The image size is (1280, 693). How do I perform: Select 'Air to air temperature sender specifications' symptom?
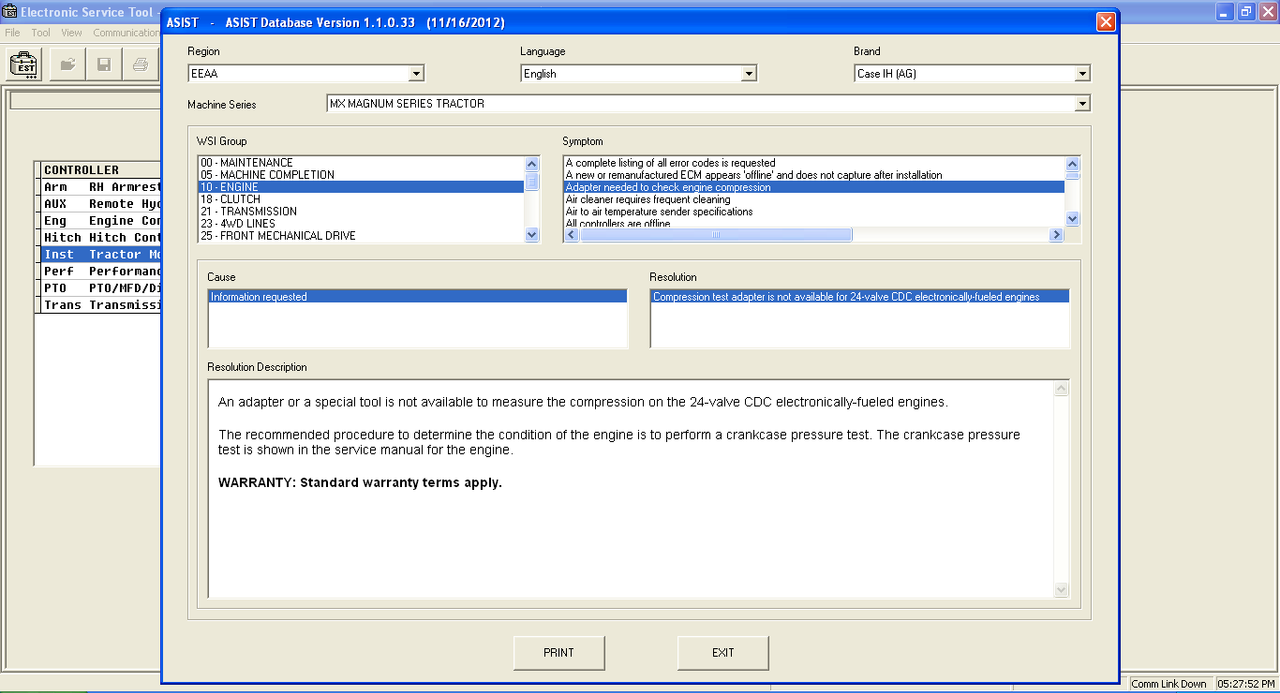tap(814, 211)
